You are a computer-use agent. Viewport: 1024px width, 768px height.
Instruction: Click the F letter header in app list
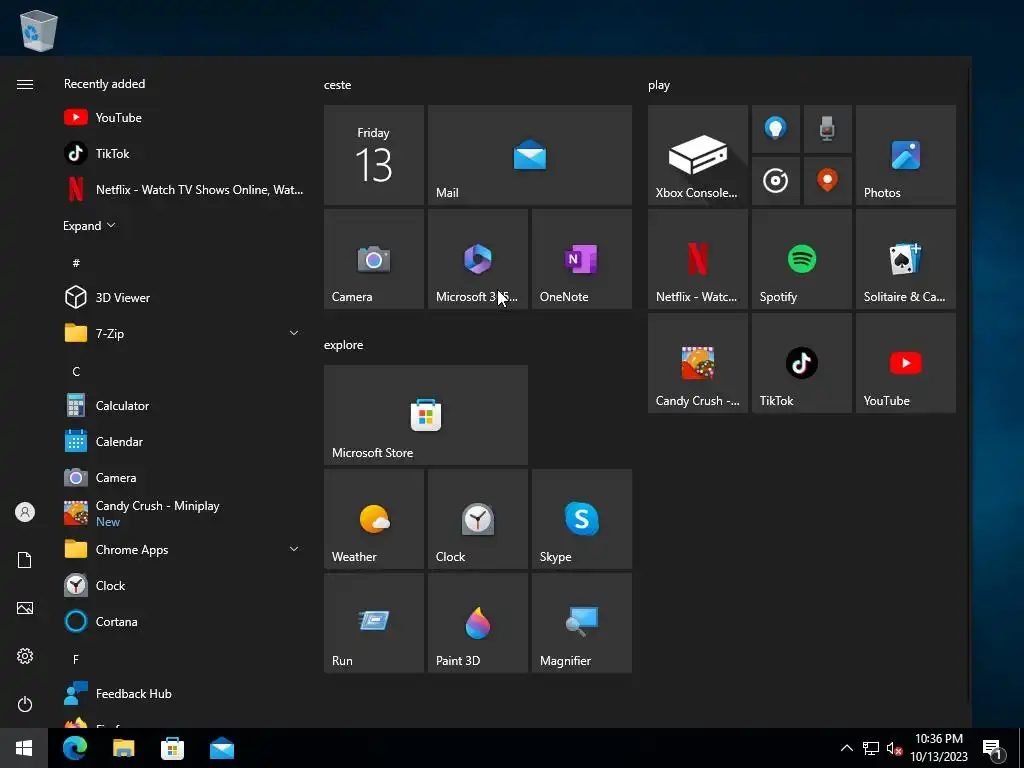(76, 659)
